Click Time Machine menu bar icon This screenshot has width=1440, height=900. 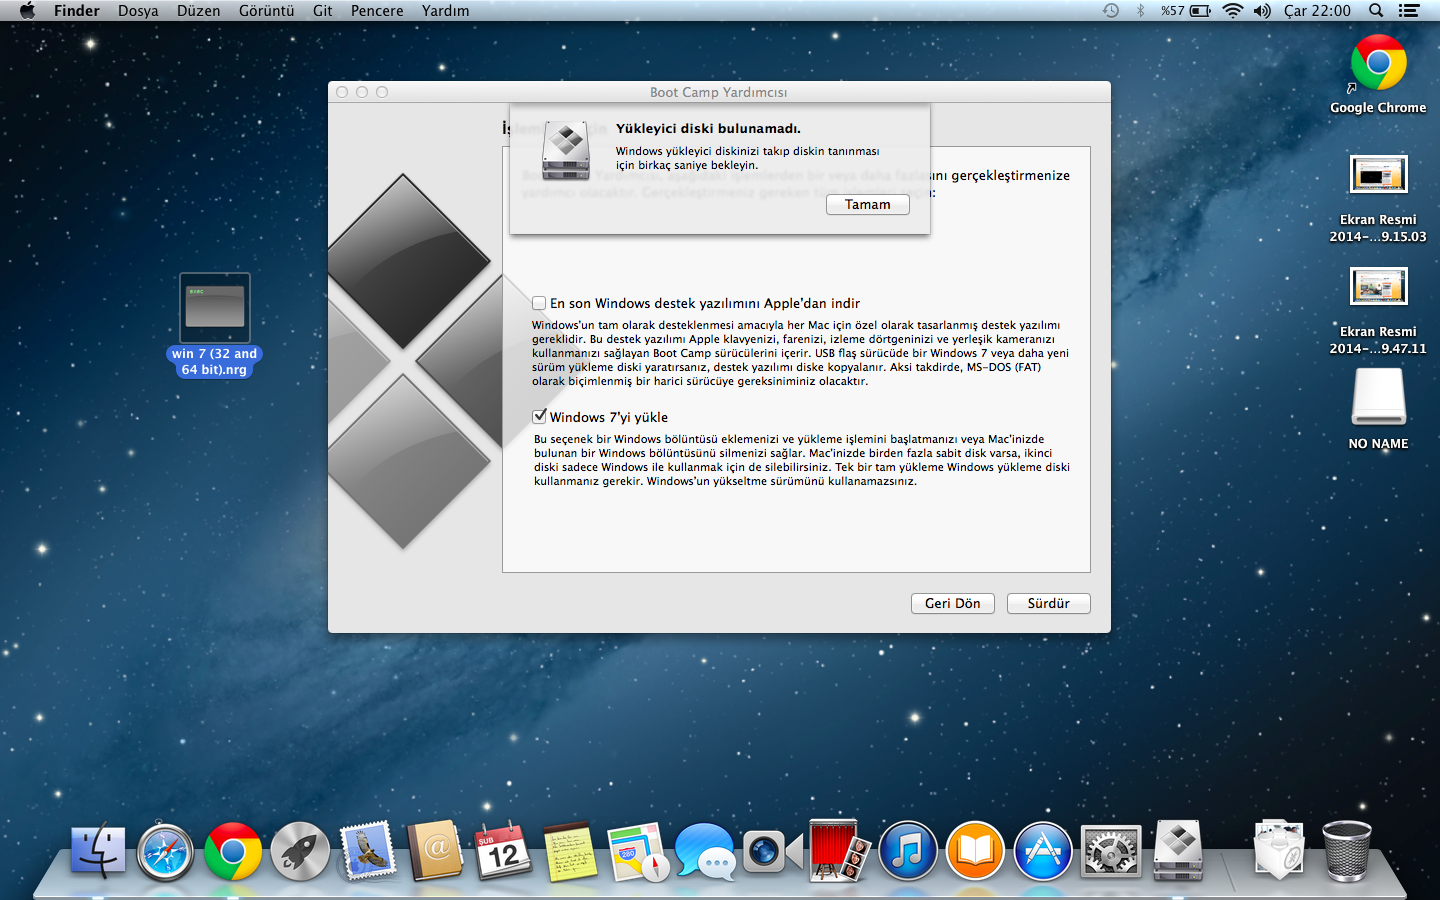point(1111,11)
